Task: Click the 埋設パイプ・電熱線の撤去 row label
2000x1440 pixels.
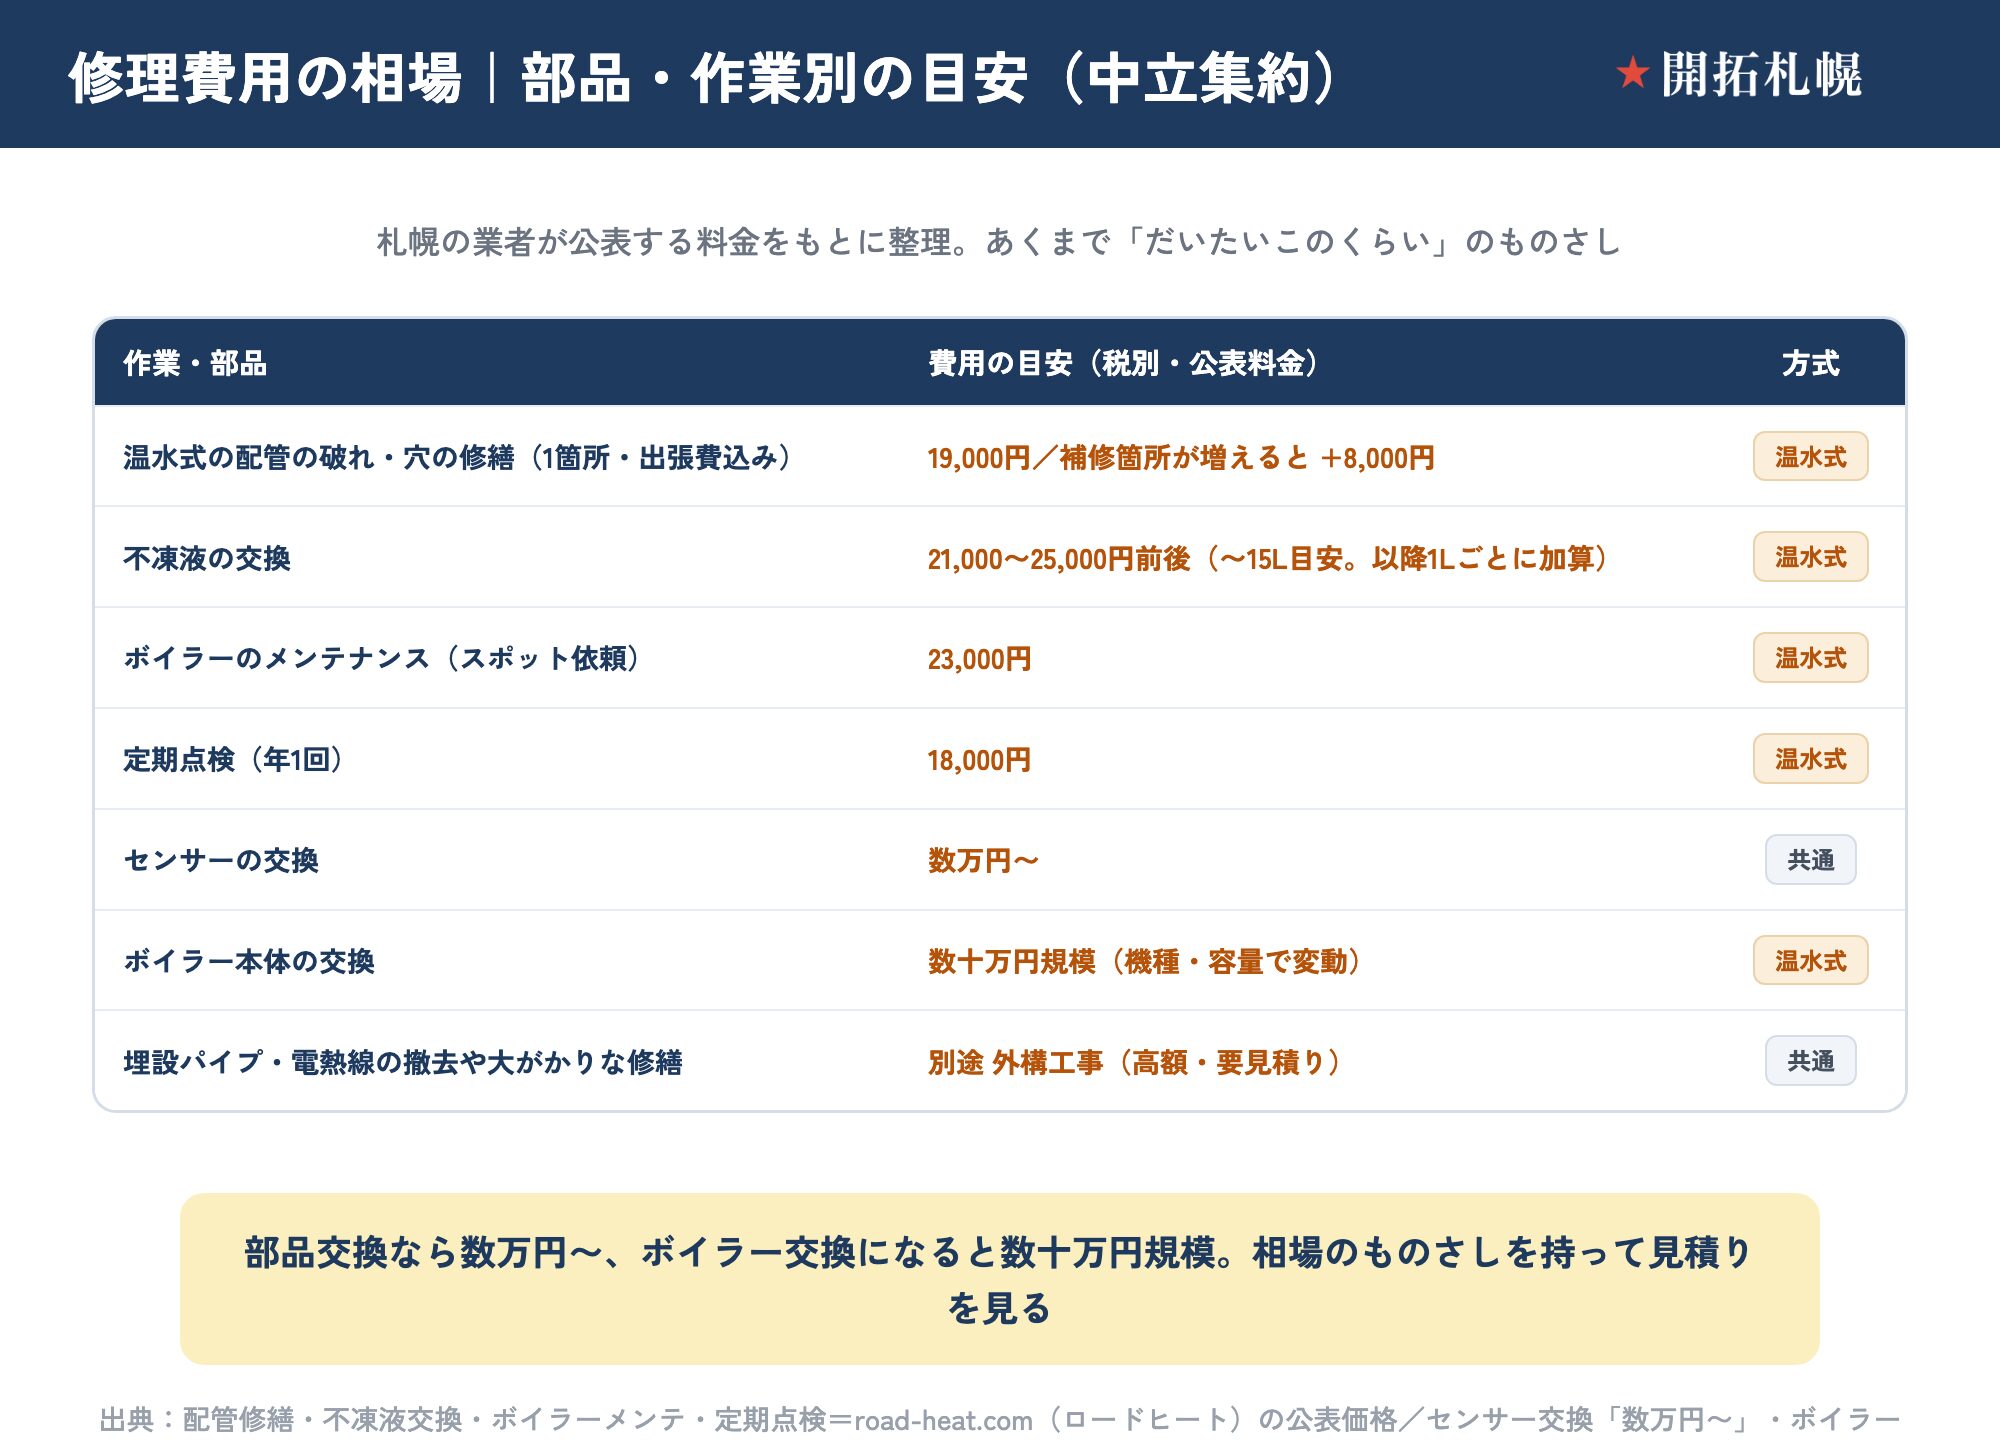Action: tap(403, 1062)
